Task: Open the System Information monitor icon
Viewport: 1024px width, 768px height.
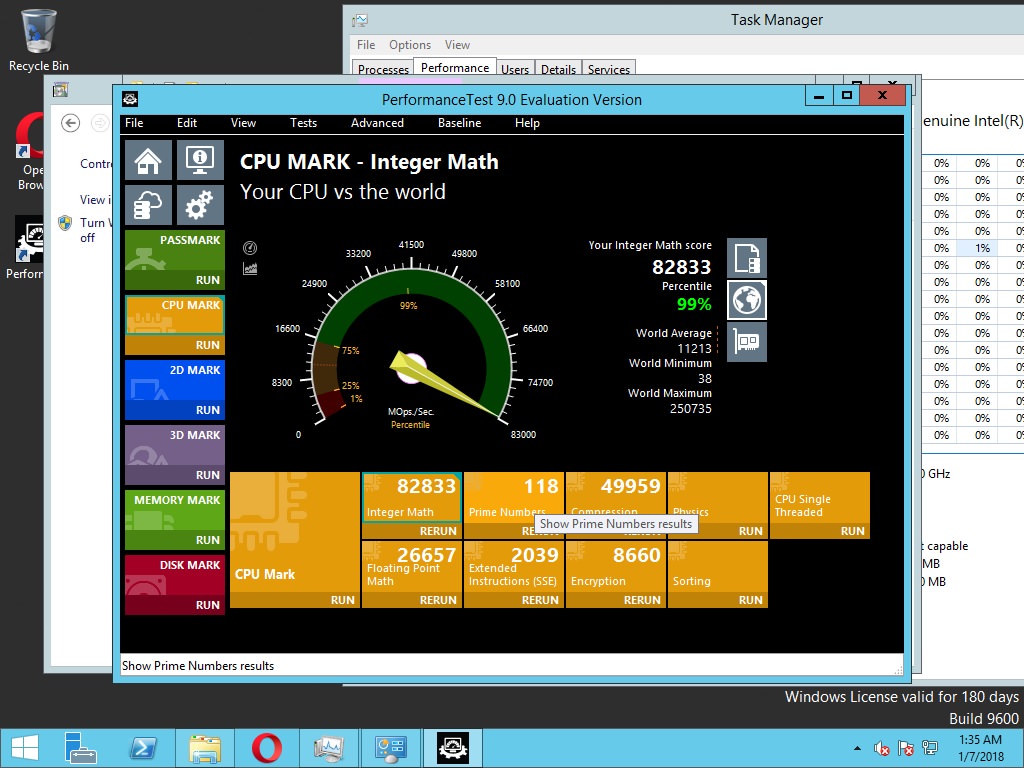Action: tap(200, 160)
